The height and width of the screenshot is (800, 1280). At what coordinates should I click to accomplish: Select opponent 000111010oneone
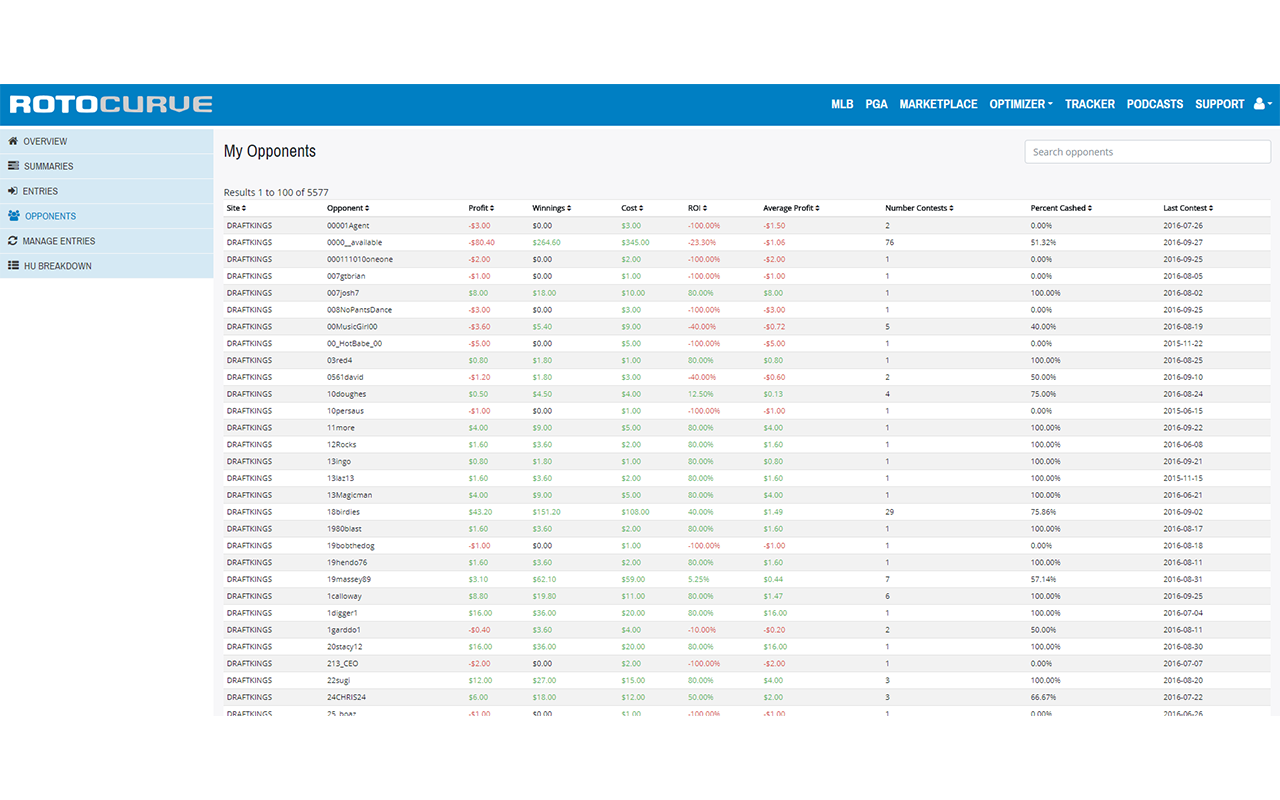[x=360, y=260]
